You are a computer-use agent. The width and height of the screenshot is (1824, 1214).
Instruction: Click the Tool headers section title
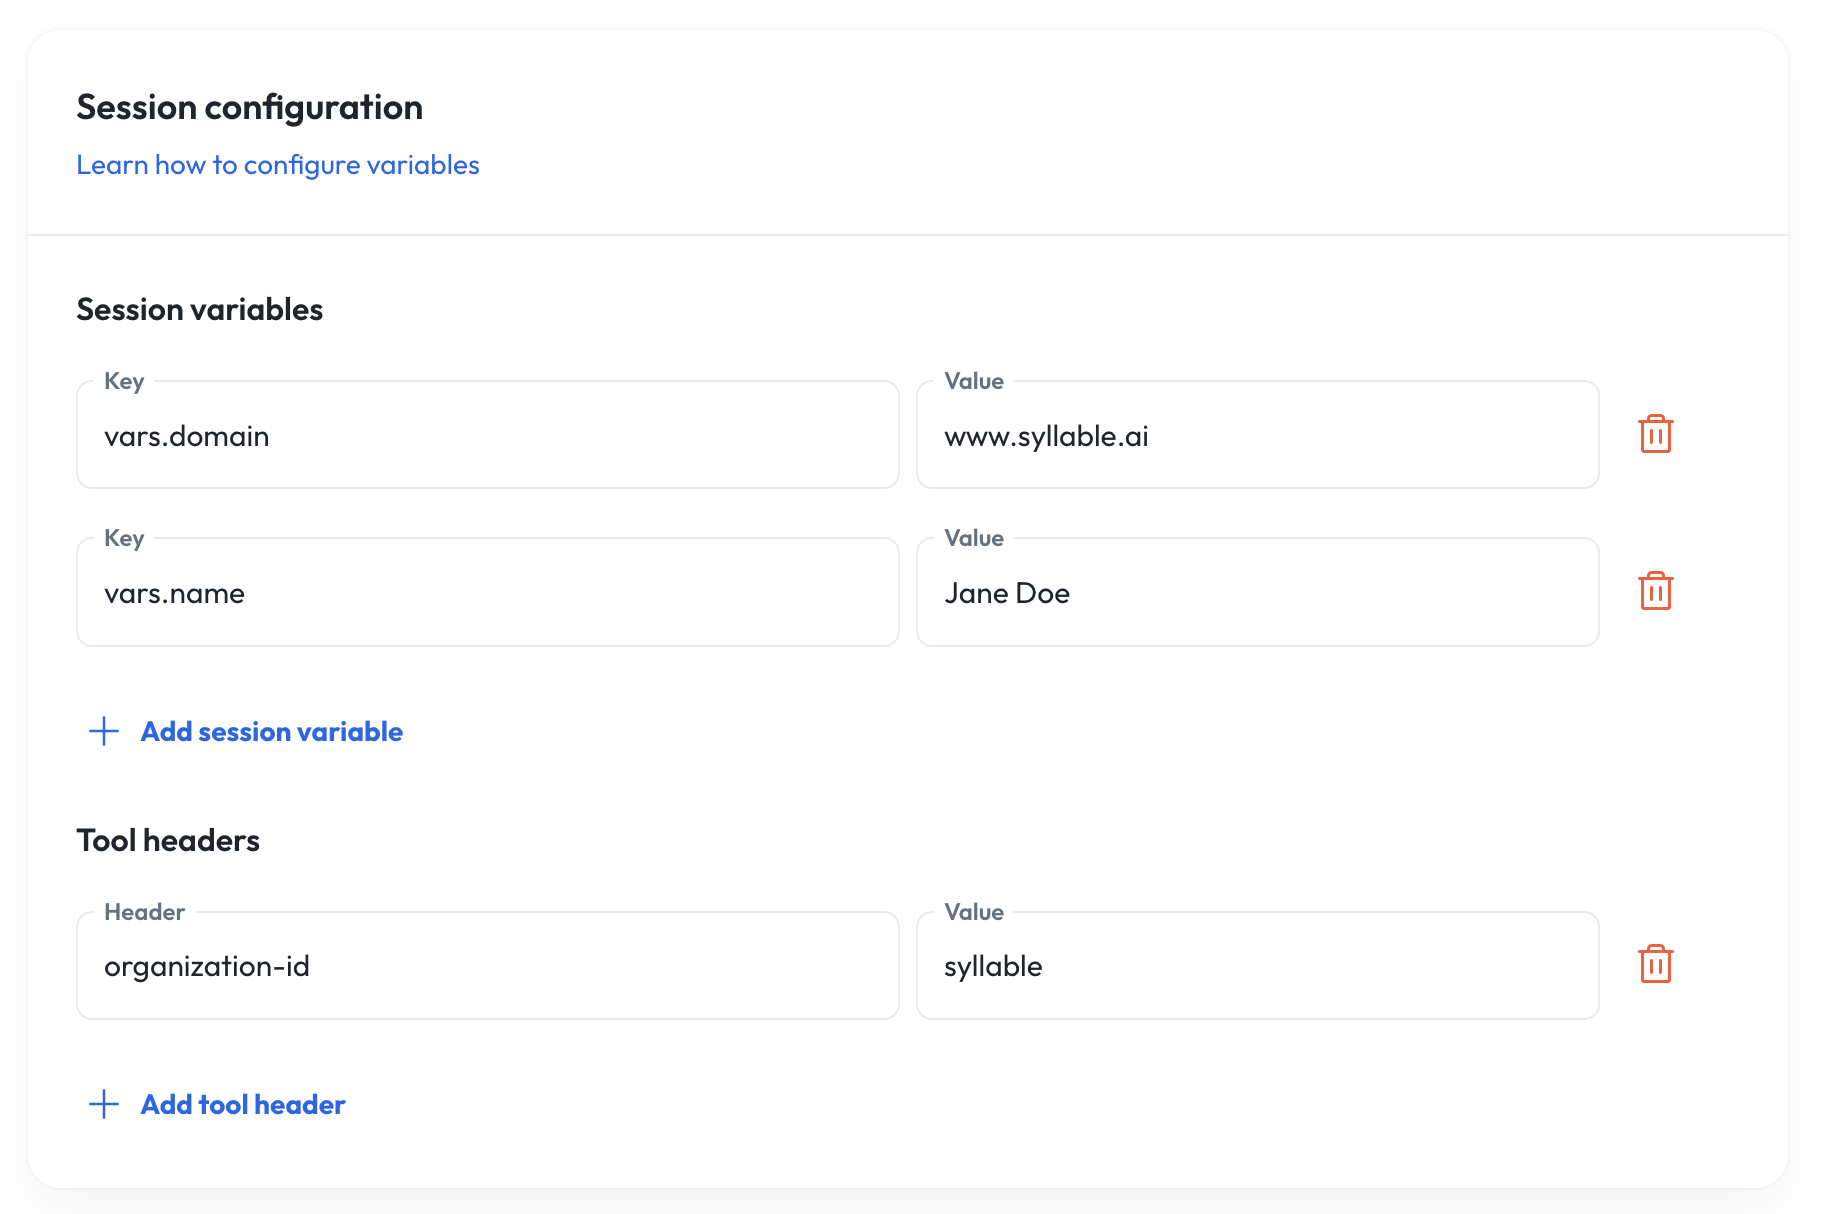point(168,841)
